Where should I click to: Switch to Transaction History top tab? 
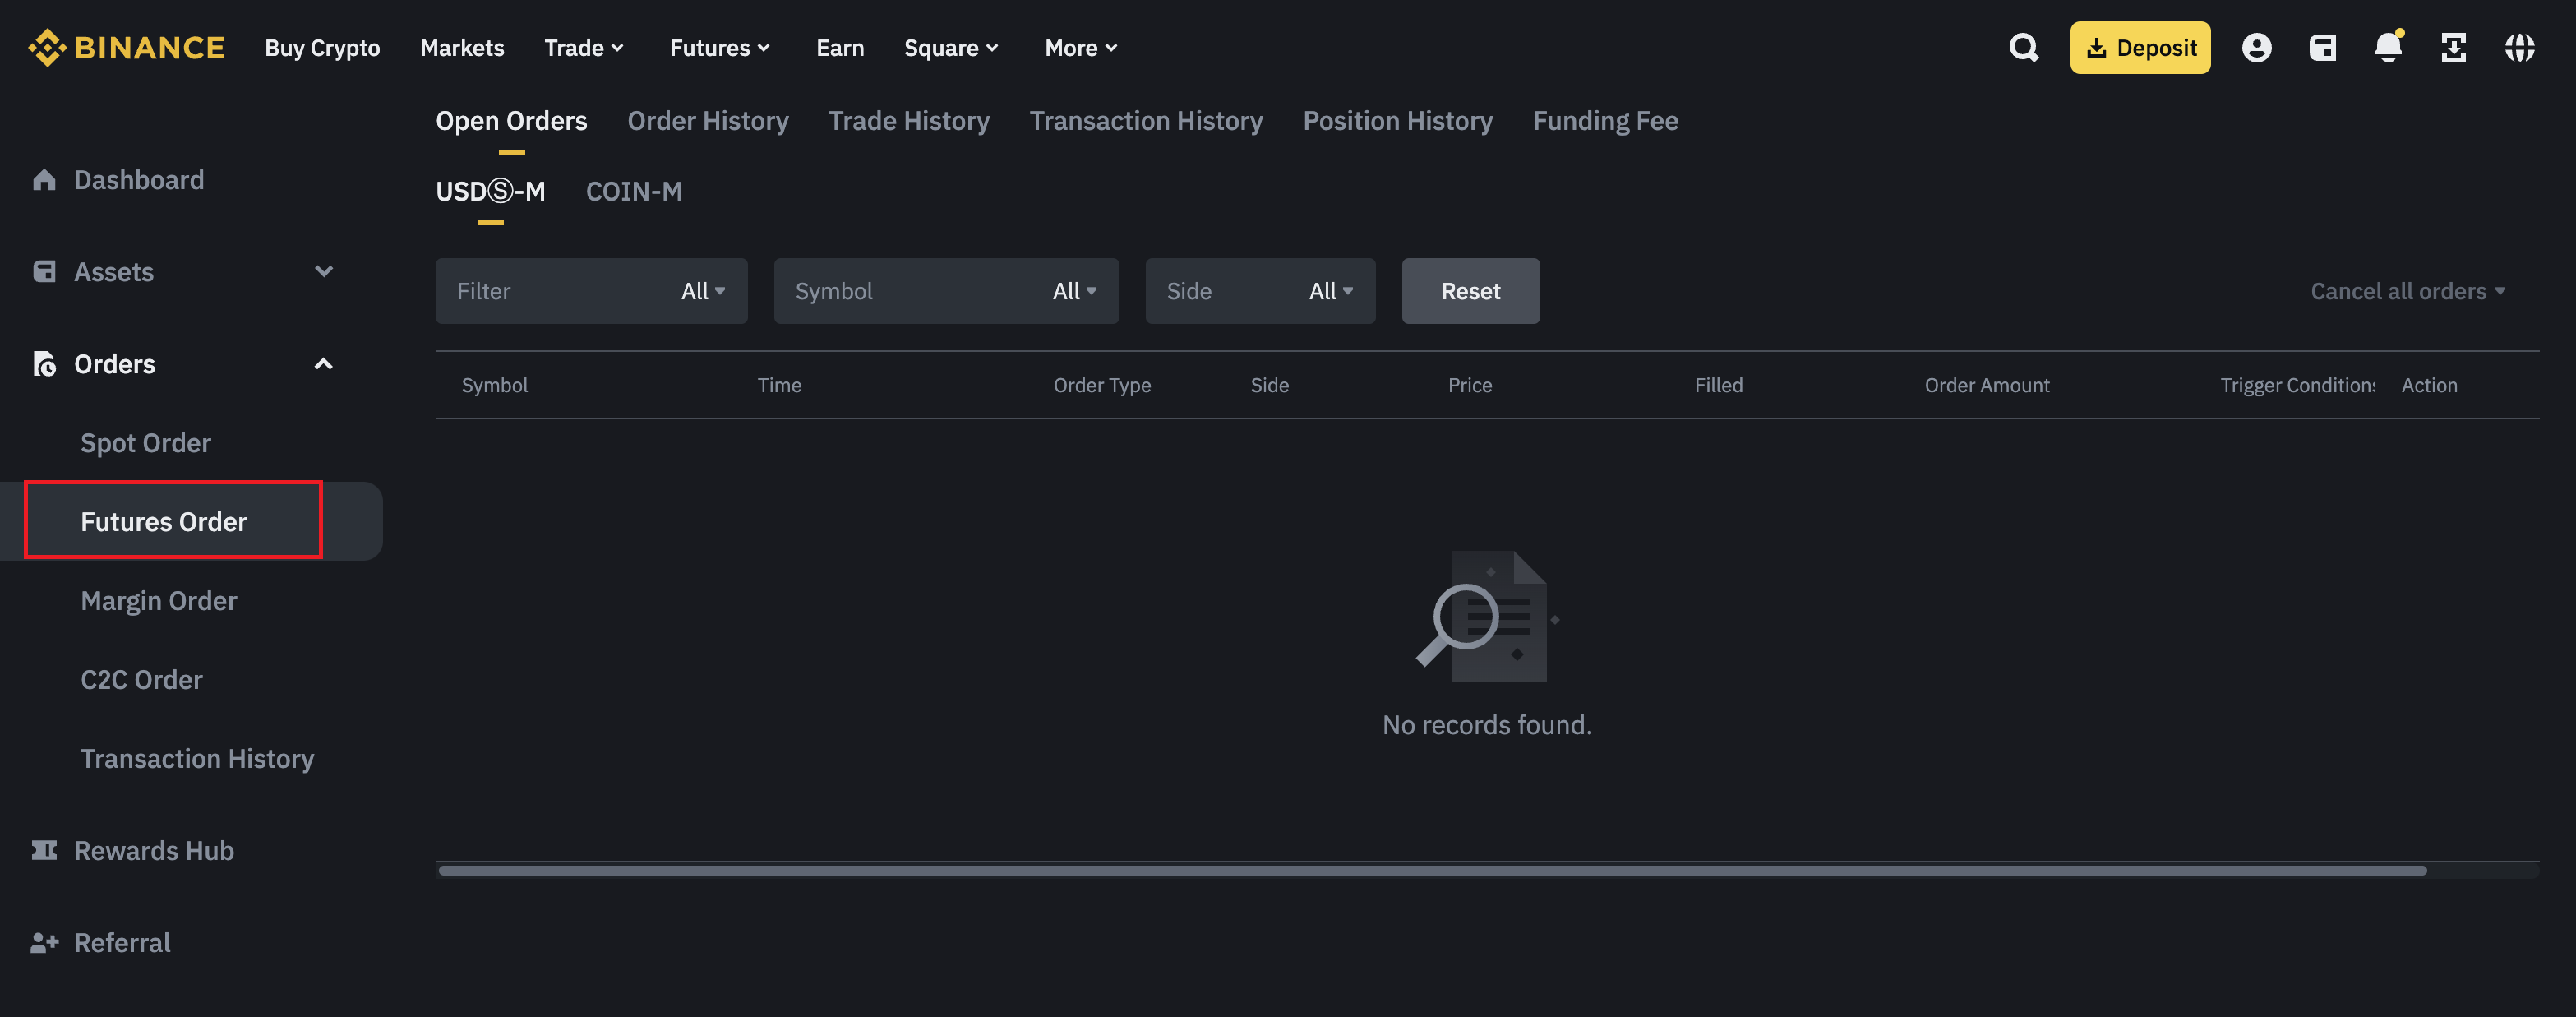click(1146, 121)
